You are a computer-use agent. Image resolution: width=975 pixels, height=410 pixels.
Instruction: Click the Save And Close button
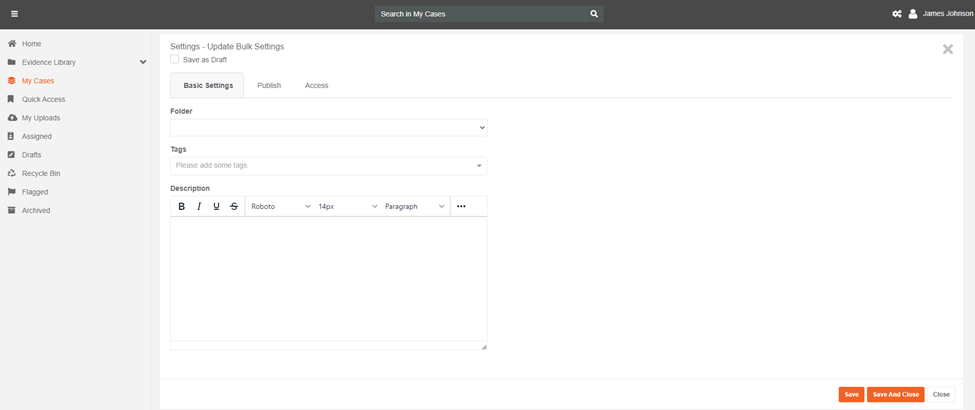tap(895, 394)
